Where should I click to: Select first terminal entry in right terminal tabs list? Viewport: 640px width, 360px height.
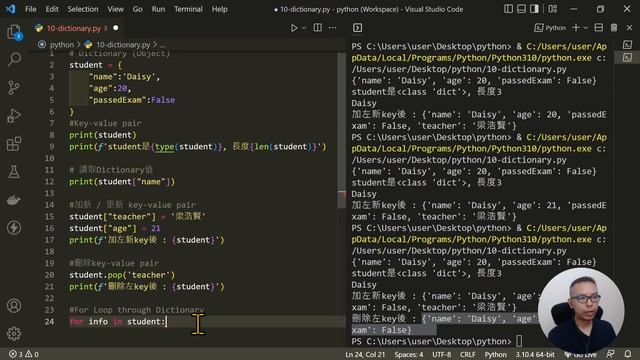(627, 44)
